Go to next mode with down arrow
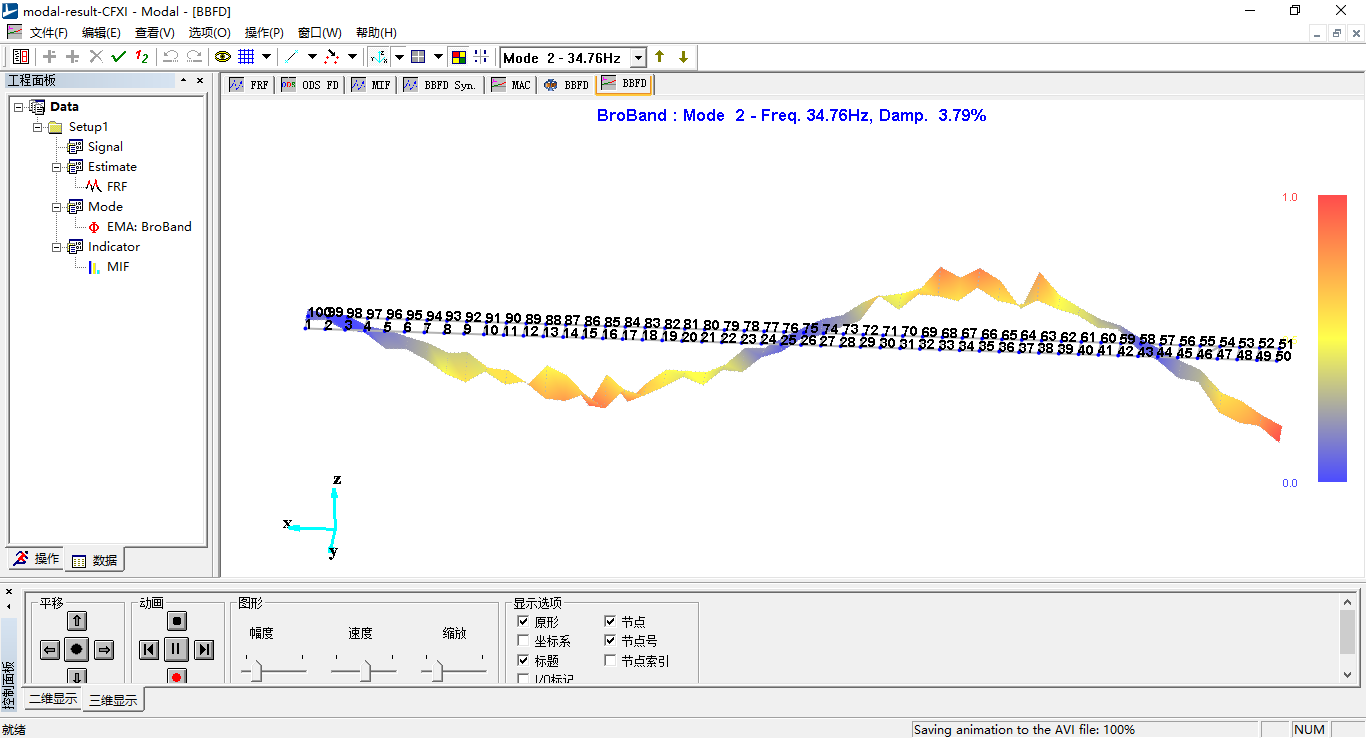1366x738 pixels. tap(683, 57)
